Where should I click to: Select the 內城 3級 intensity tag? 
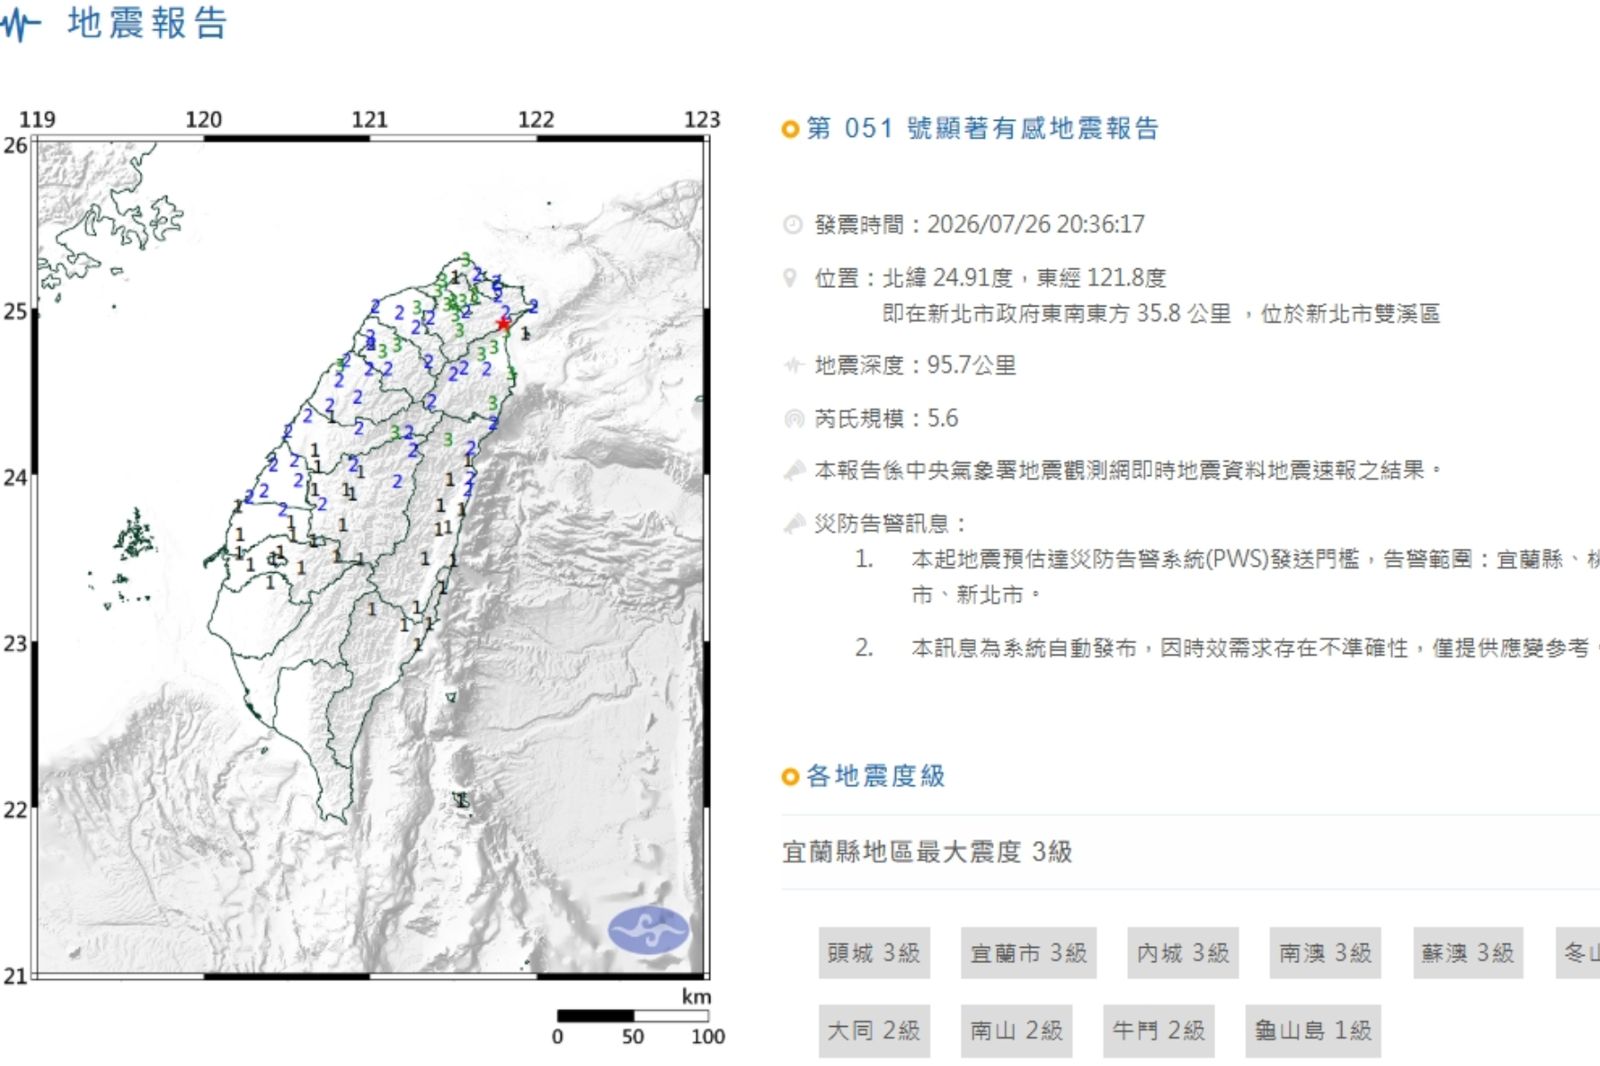[1183, 953]
